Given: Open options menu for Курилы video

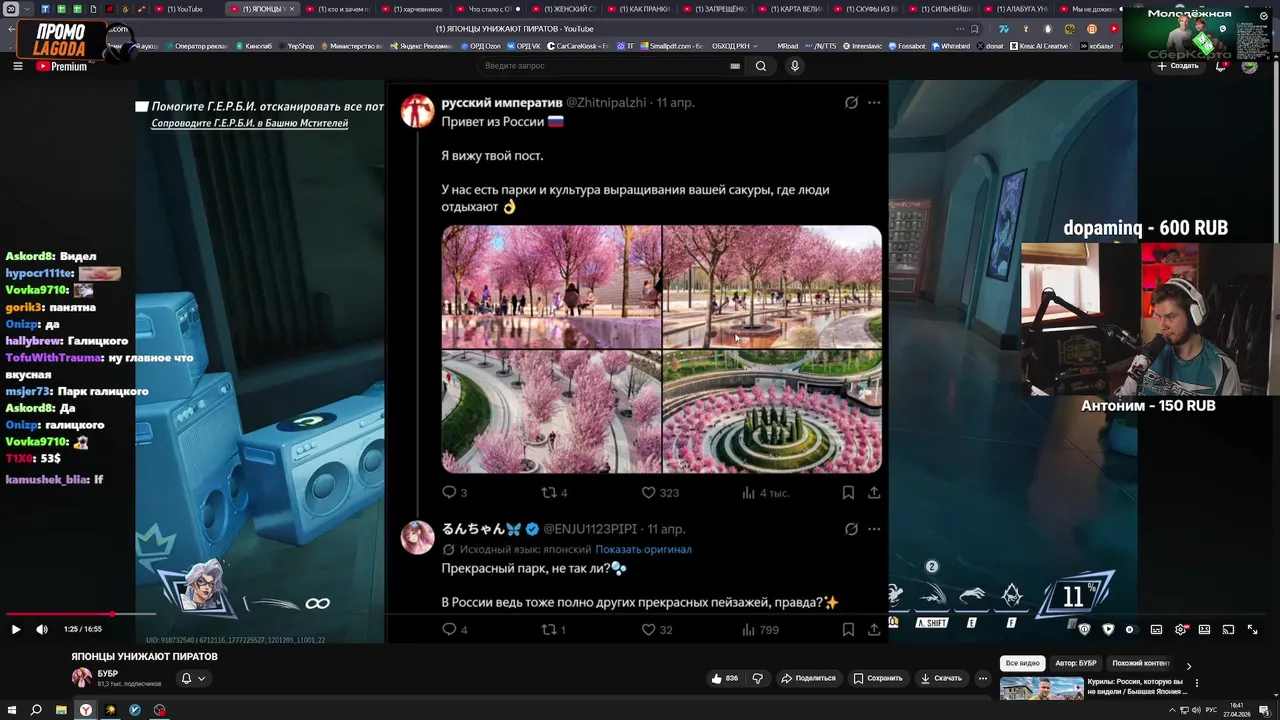Looking at the screenshot, I should click(x=1197, y=683).
